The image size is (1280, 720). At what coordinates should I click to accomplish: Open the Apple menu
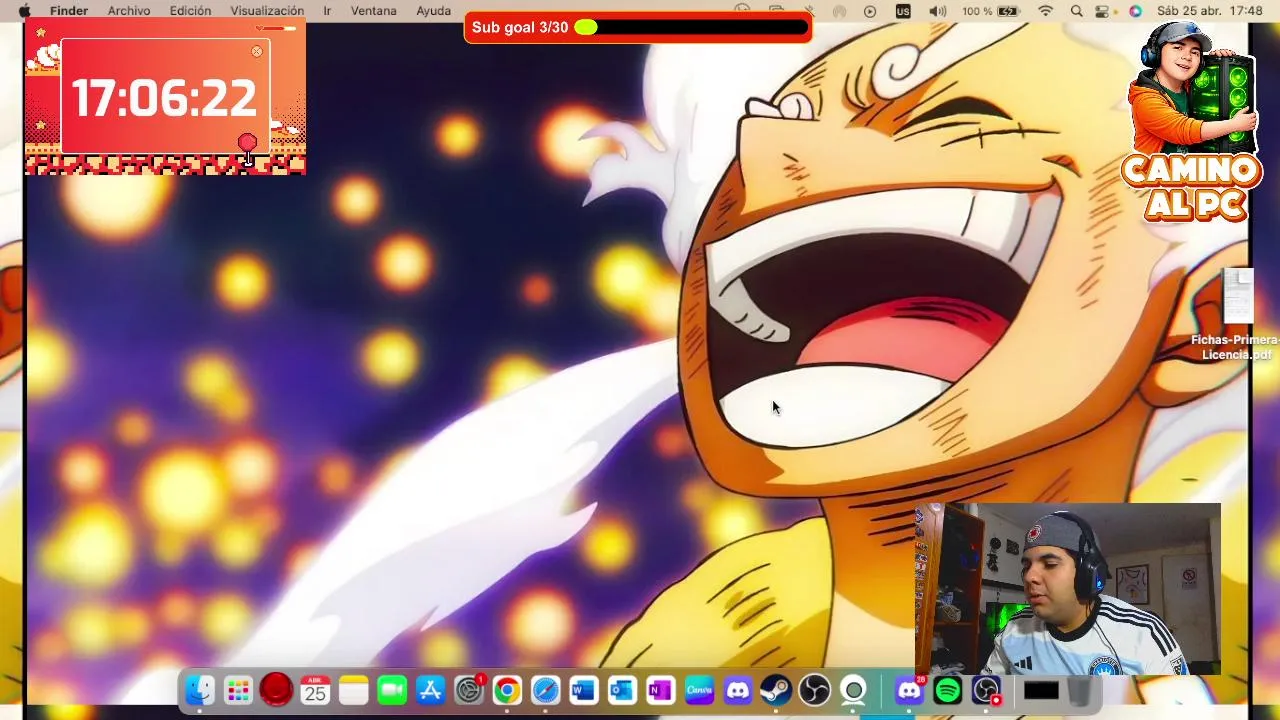point(25,11)
